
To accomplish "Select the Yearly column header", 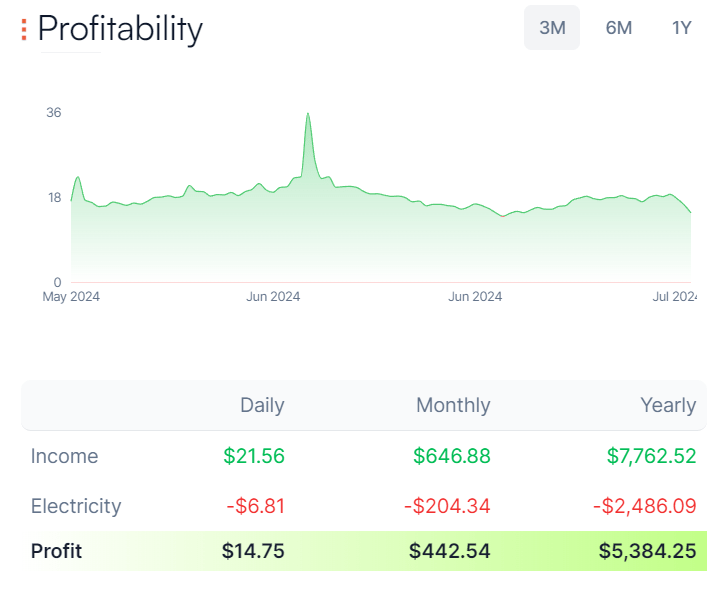I will click(x=668, y=405).
